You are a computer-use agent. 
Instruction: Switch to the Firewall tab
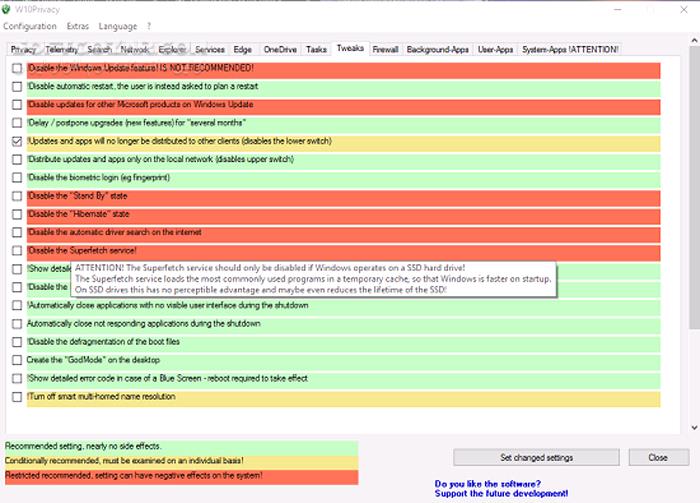coord(385,50)
